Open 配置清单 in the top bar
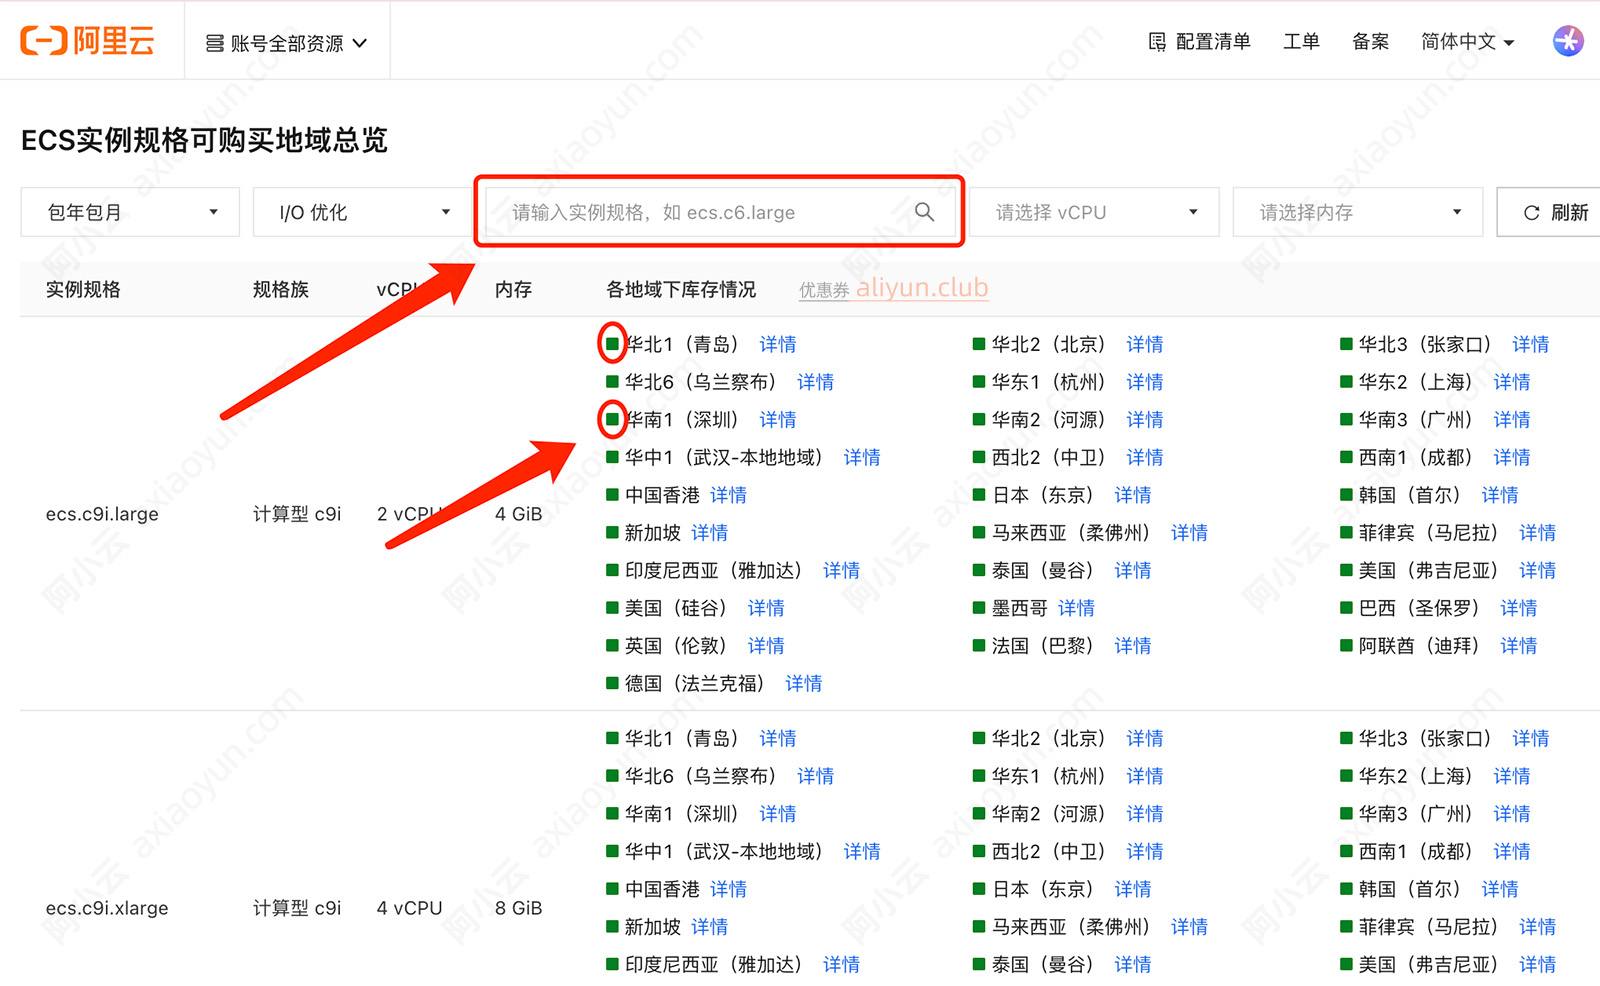The image size is (1600, 986). [1200, 42]
